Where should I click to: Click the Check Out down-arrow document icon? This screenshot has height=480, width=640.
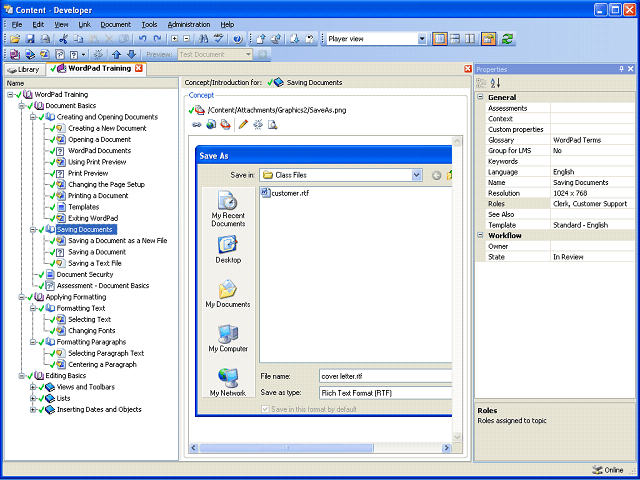pyautogui.click(x=295, y=39)
